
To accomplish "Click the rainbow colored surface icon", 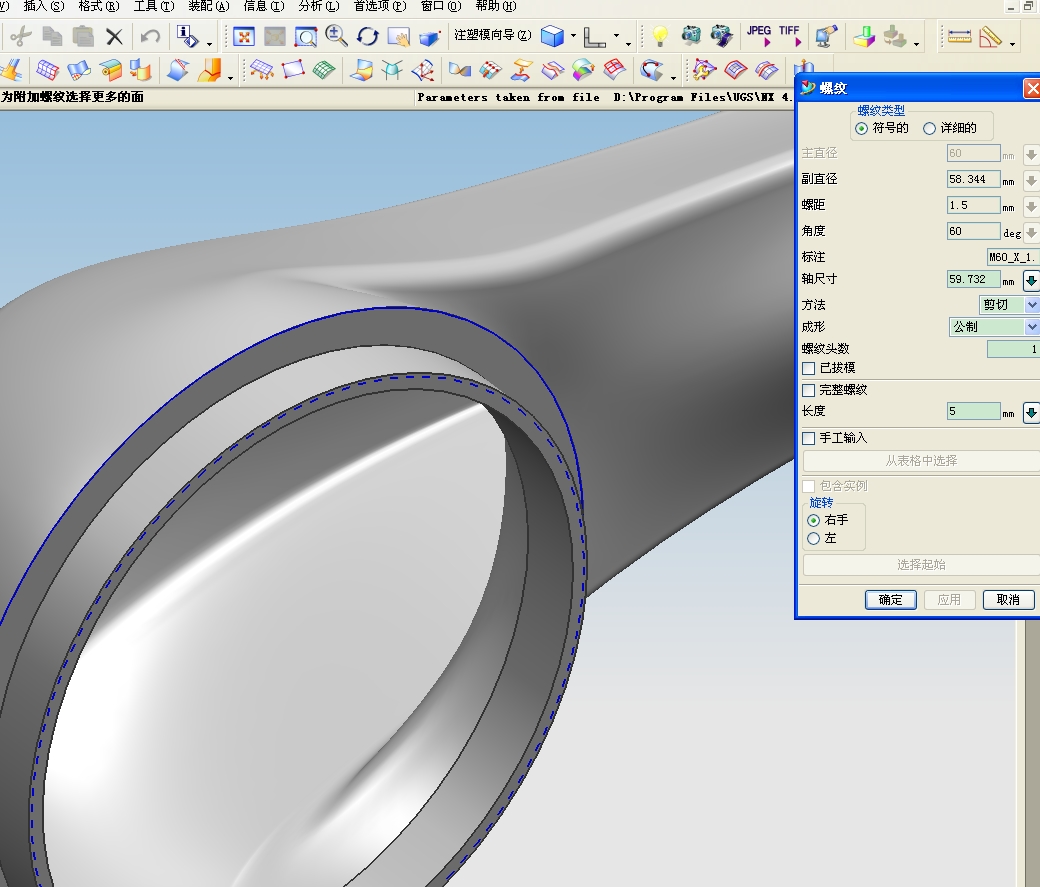I will pyautogui.click(x=583, y=70).
